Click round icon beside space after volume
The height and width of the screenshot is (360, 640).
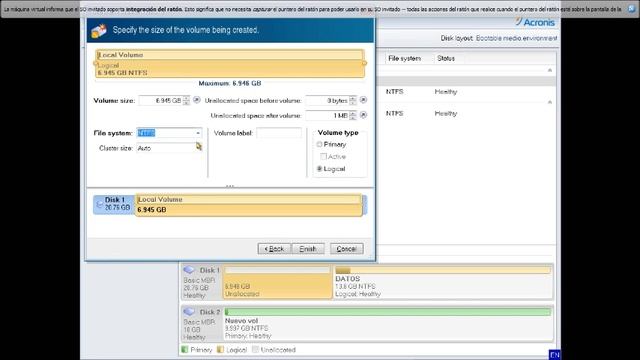pos(363,115)
